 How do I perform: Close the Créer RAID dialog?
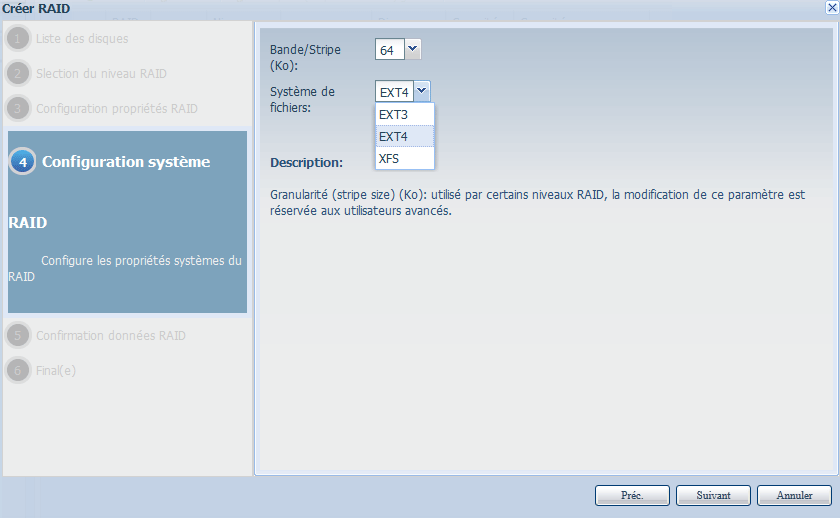coord(832,7)
